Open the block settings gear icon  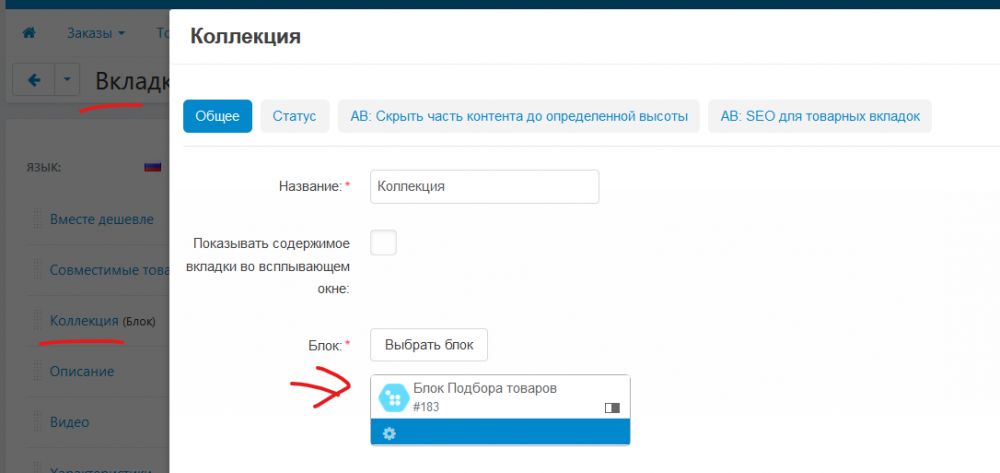click(389, 433)
